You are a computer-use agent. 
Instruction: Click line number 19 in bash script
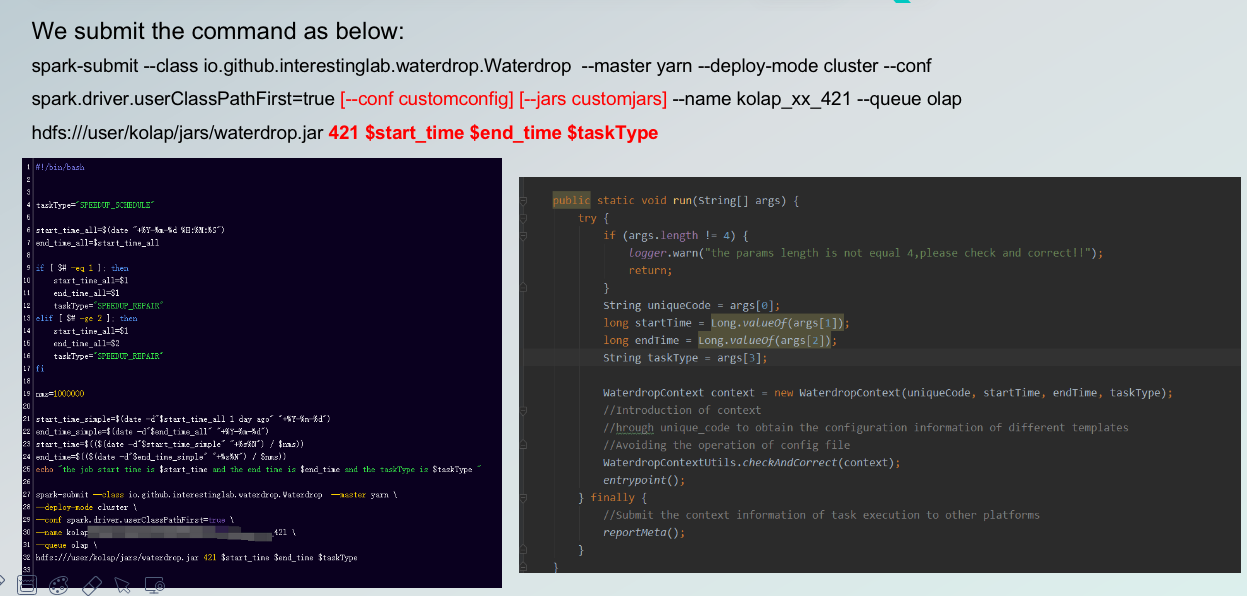[x=29, y=394]
